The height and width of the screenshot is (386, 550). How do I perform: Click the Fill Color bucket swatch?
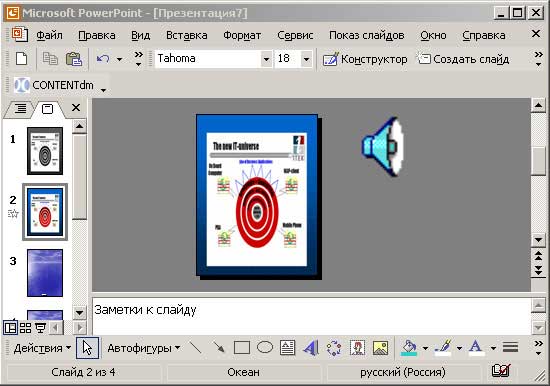click(409, 348)
